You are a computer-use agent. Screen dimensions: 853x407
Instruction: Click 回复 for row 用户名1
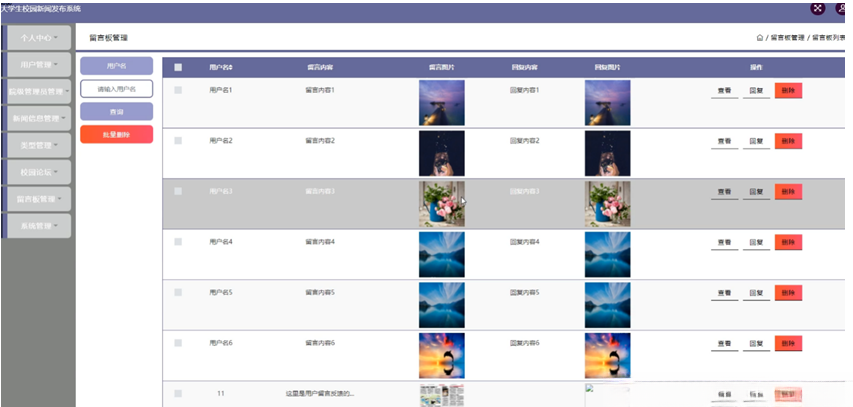tap(756, 91)
